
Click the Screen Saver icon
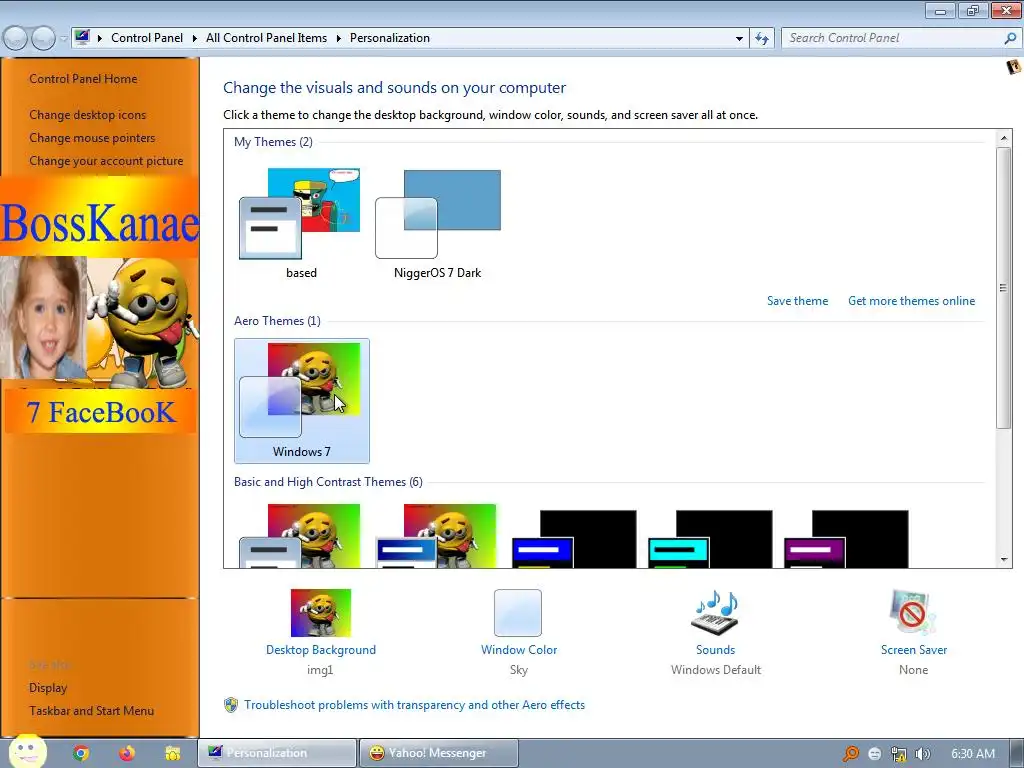point(913,613)
